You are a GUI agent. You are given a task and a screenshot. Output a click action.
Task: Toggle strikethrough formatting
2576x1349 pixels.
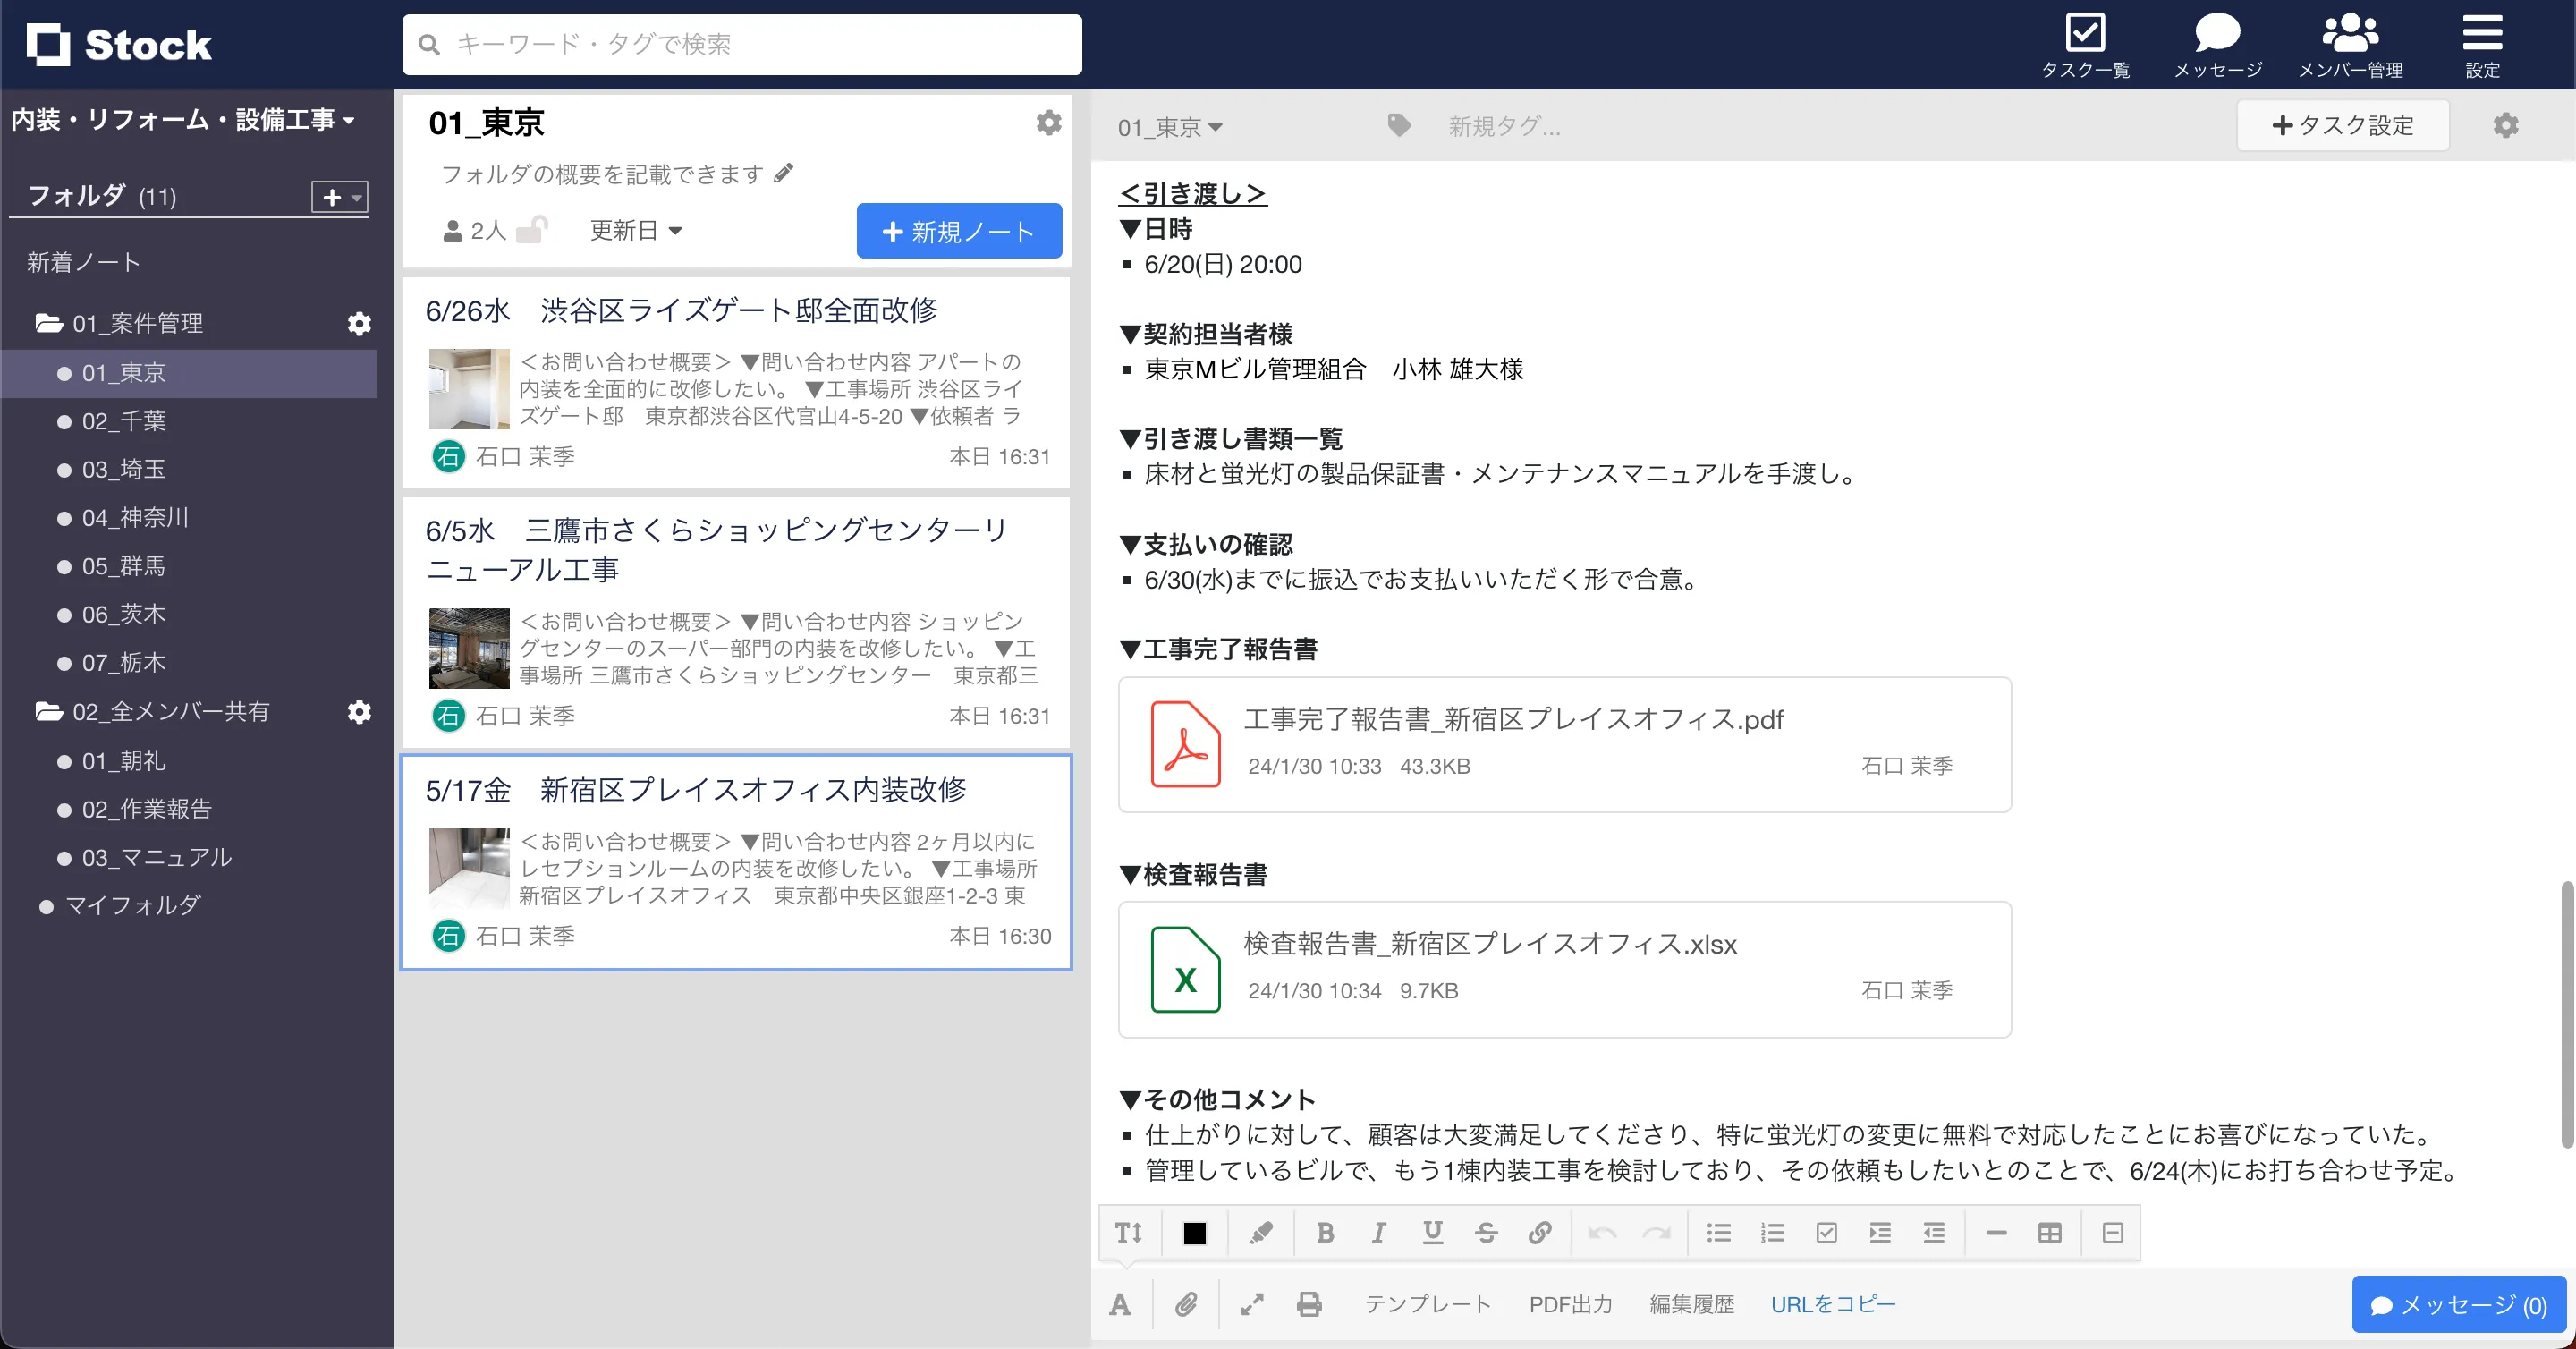1487,1233
